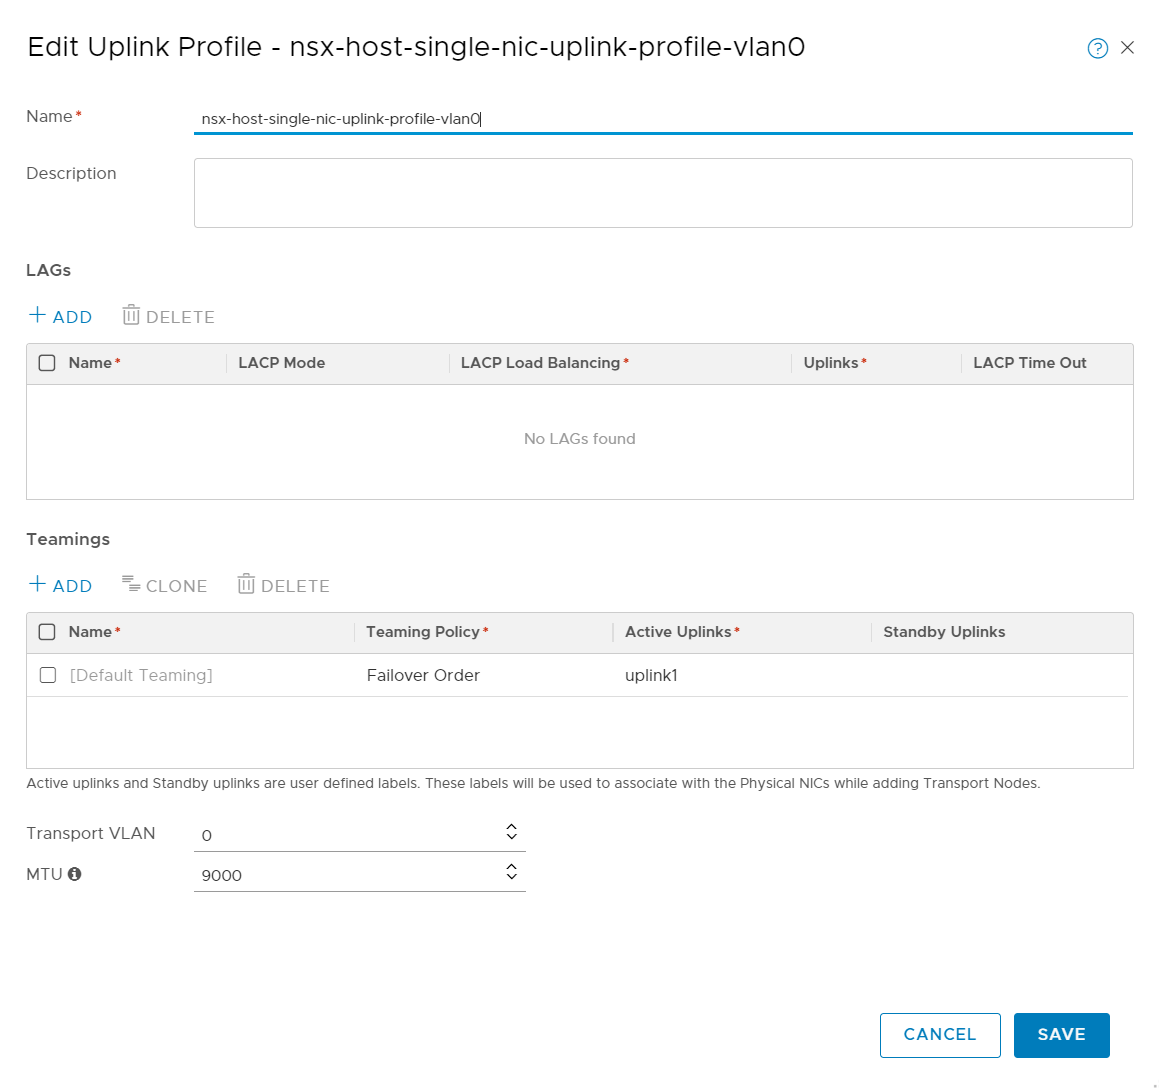Close the Edit Uplink Profile dialog
The image size is (1159, 1088).
point(1127,48)
